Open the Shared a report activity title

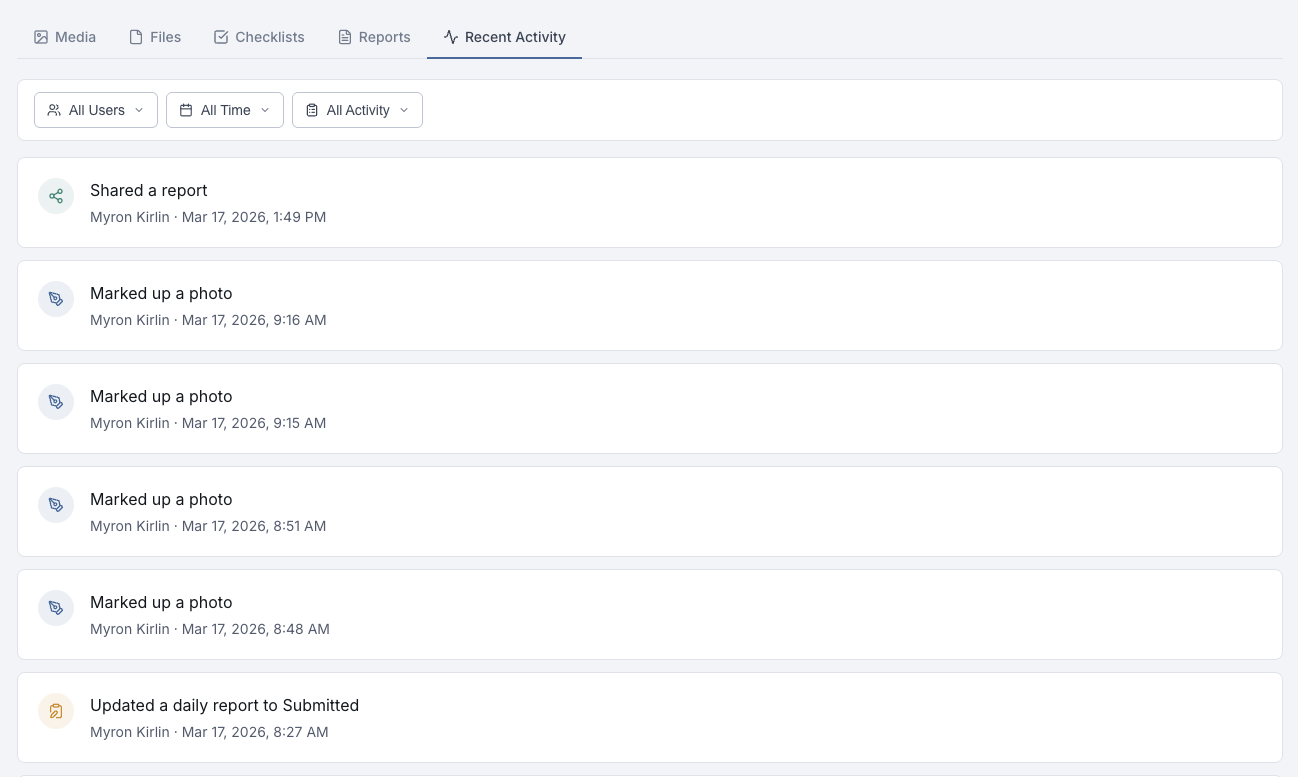pyautogui.click(x=149, y=190)
